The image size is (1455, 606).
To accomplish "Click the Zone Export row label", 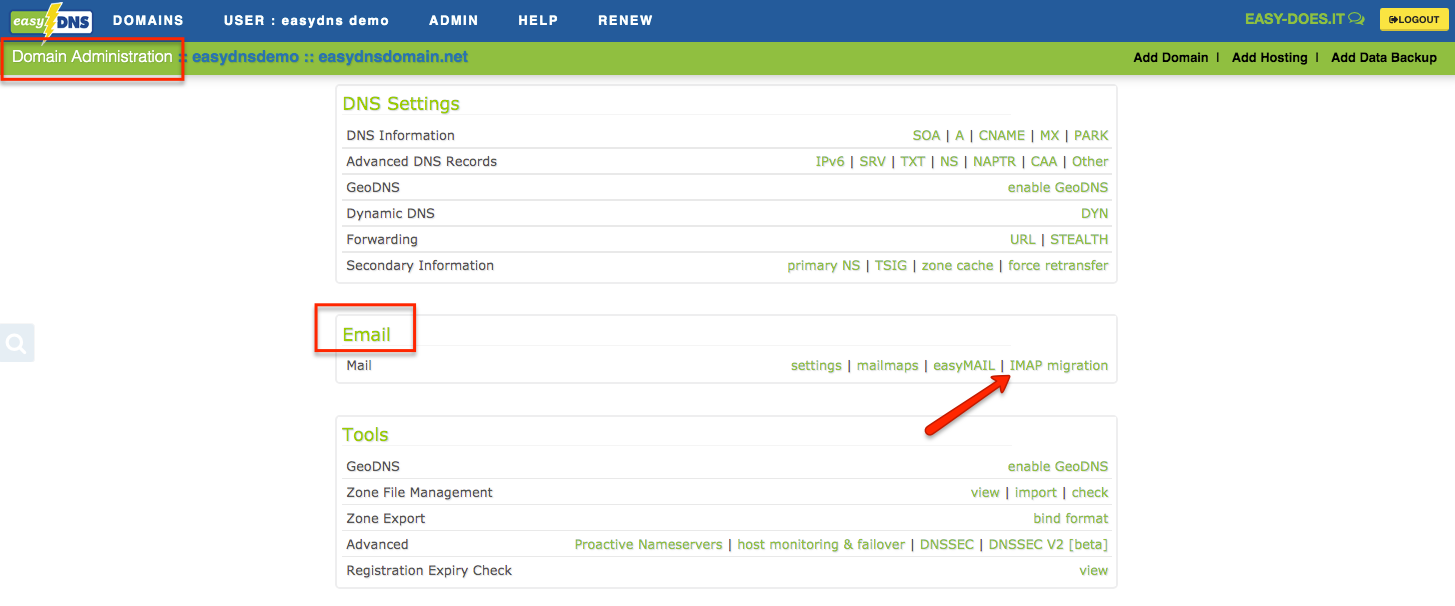I will point(385,519).
